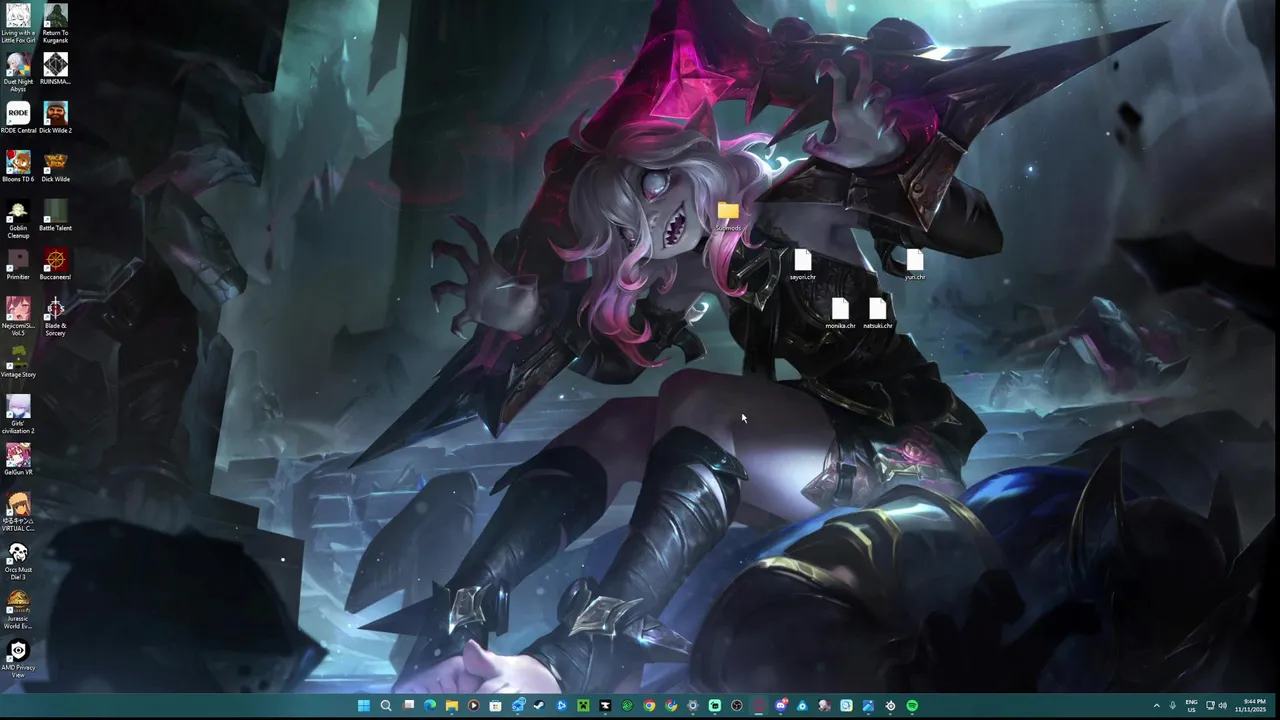Viewport: 1280px width, 720px height.
Task: Select the Primitier desktop icon
Action: tap(18, 264)
